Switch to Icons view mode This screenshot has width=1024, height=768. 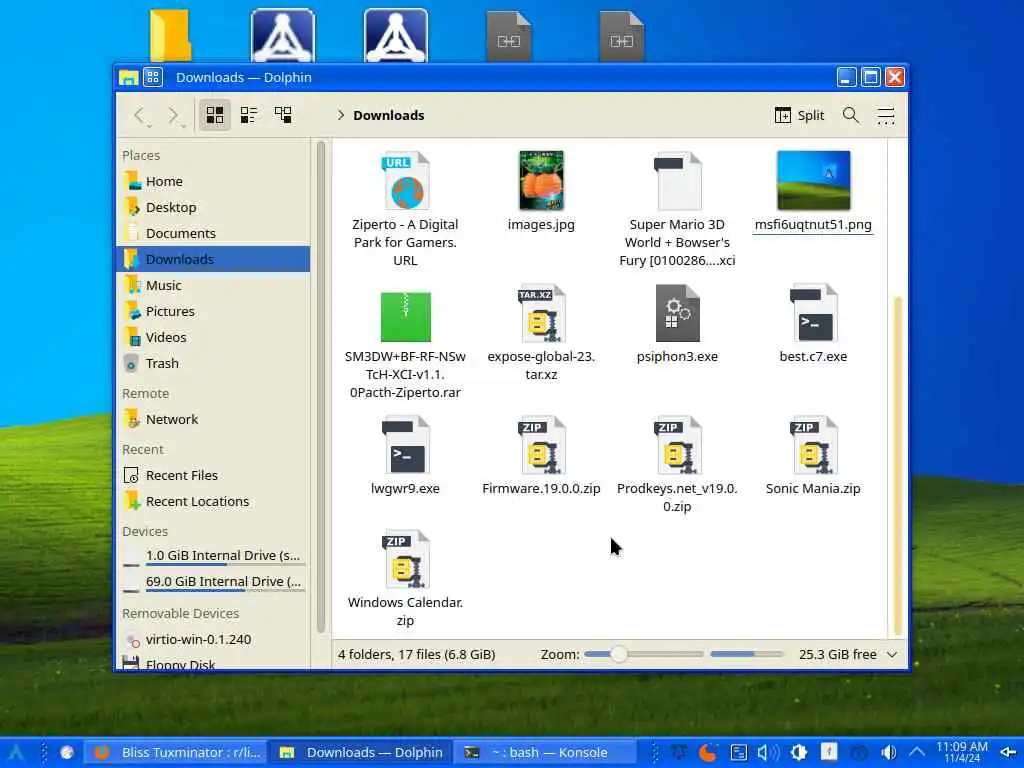tap(215, 115)
